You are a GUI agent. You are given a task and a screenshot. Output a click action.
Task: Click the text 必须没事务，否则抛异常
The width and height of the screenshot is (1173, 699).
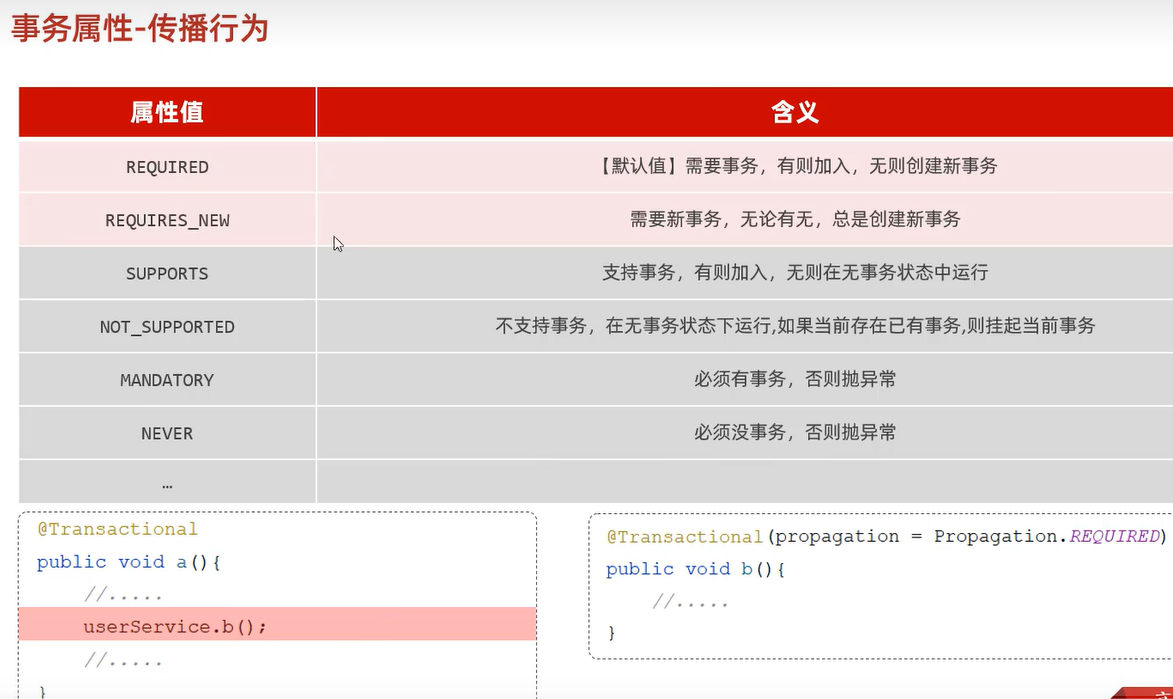(794, 432)
